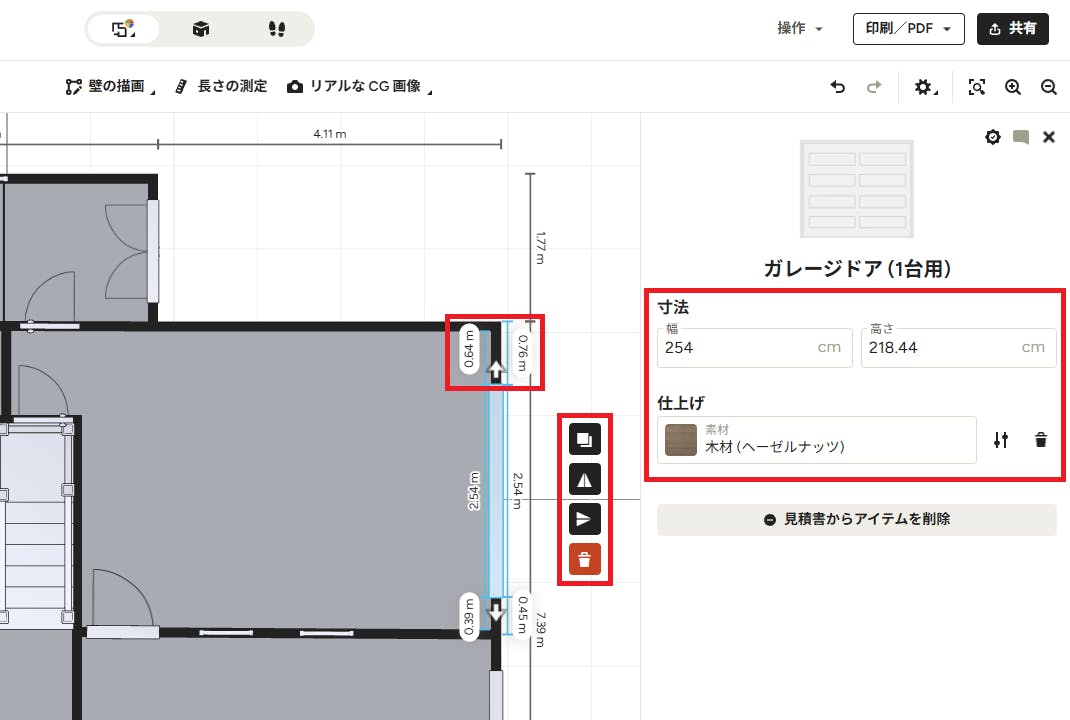
Task: Select the 長さの測定 measure tool
Action: coord(221,87)
